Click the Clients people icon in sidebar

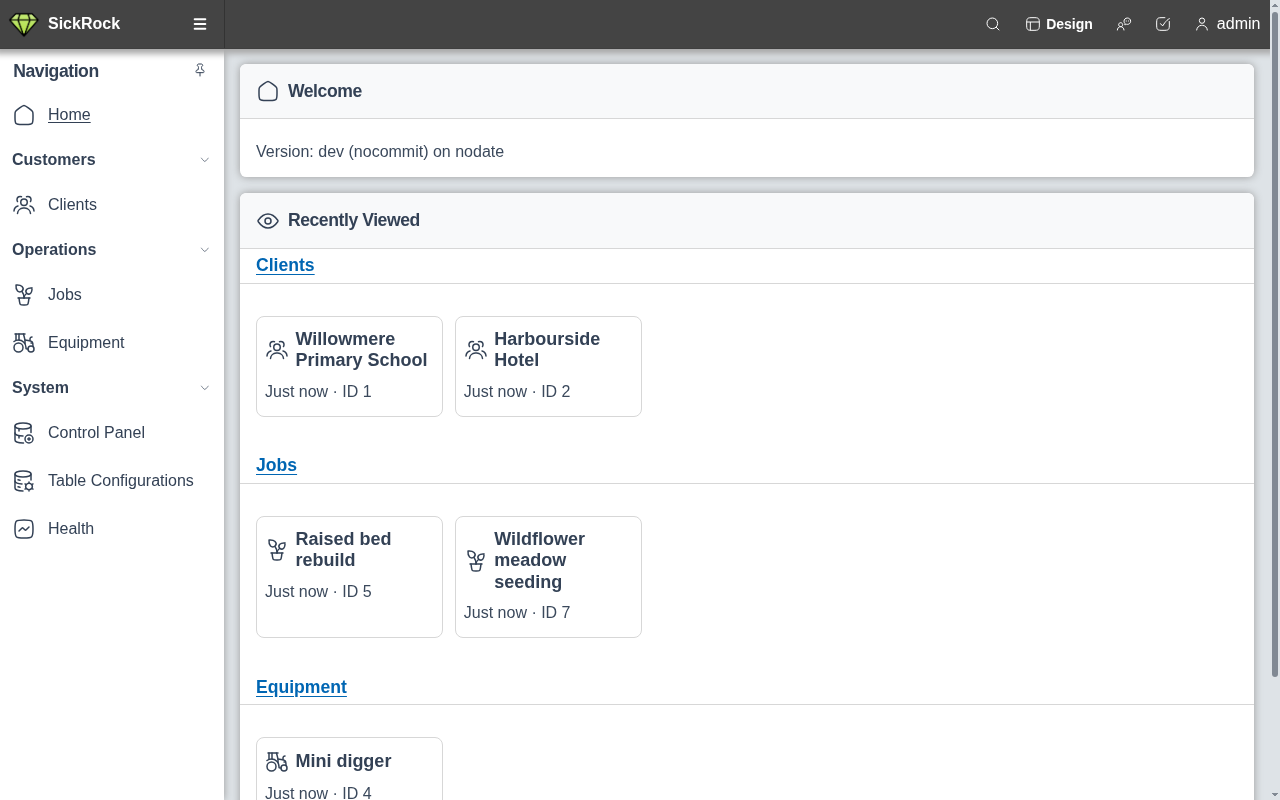24,205
